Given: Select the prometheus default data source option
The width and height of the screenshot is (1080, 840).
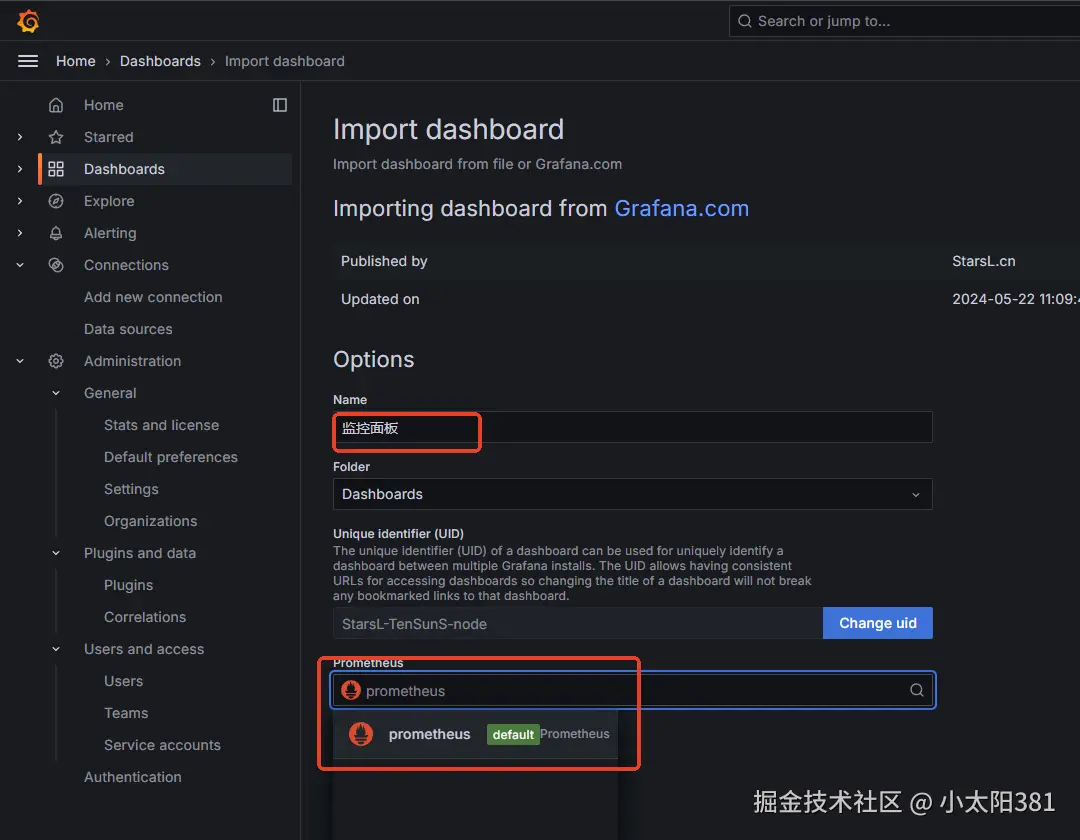Looking at the screenshot, I should click(x=475, y=734).
